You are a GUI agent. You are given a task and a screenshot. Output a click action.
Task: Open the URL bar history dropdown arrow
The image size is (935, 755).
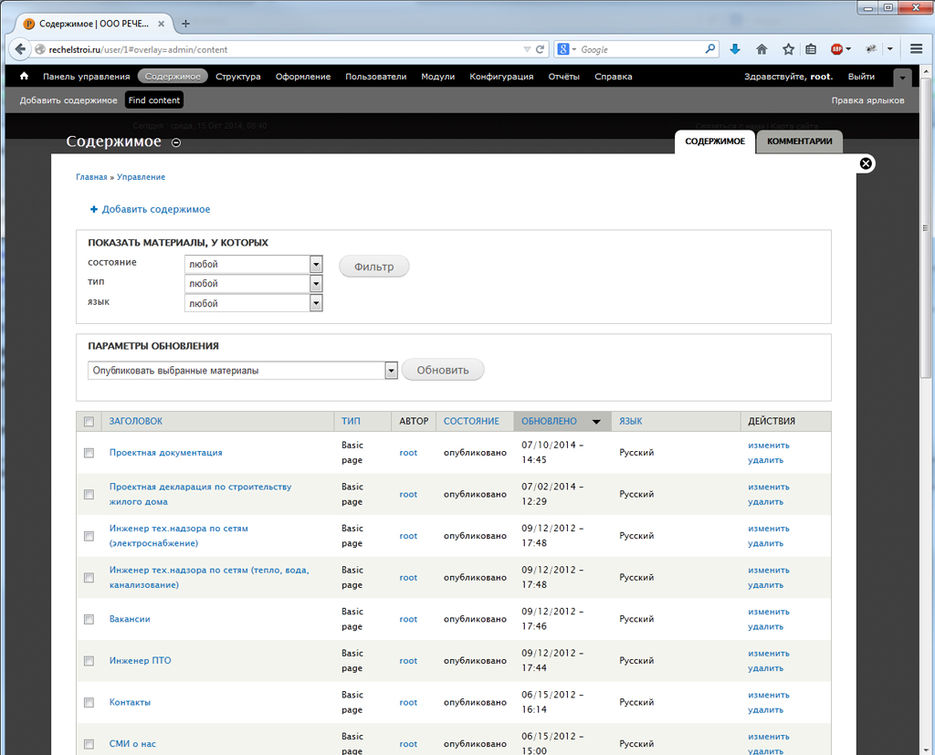coord(527,49)
